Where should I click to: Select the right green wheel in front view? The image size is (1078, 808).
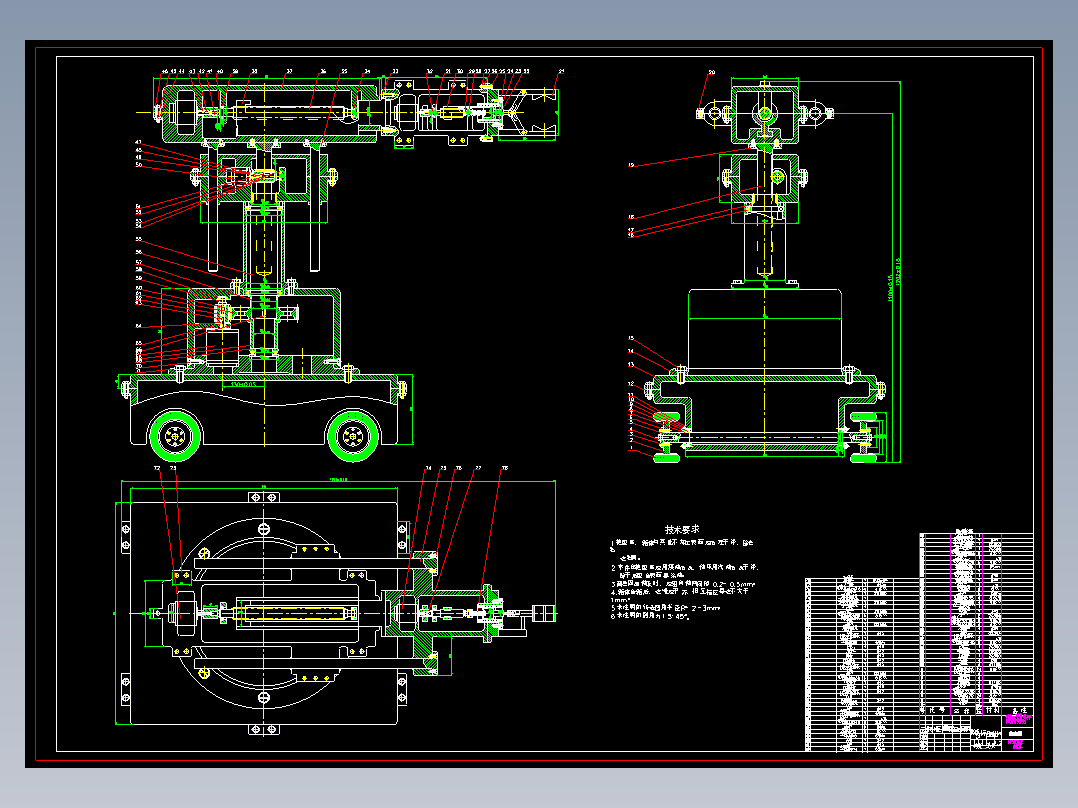click(353, 436)
